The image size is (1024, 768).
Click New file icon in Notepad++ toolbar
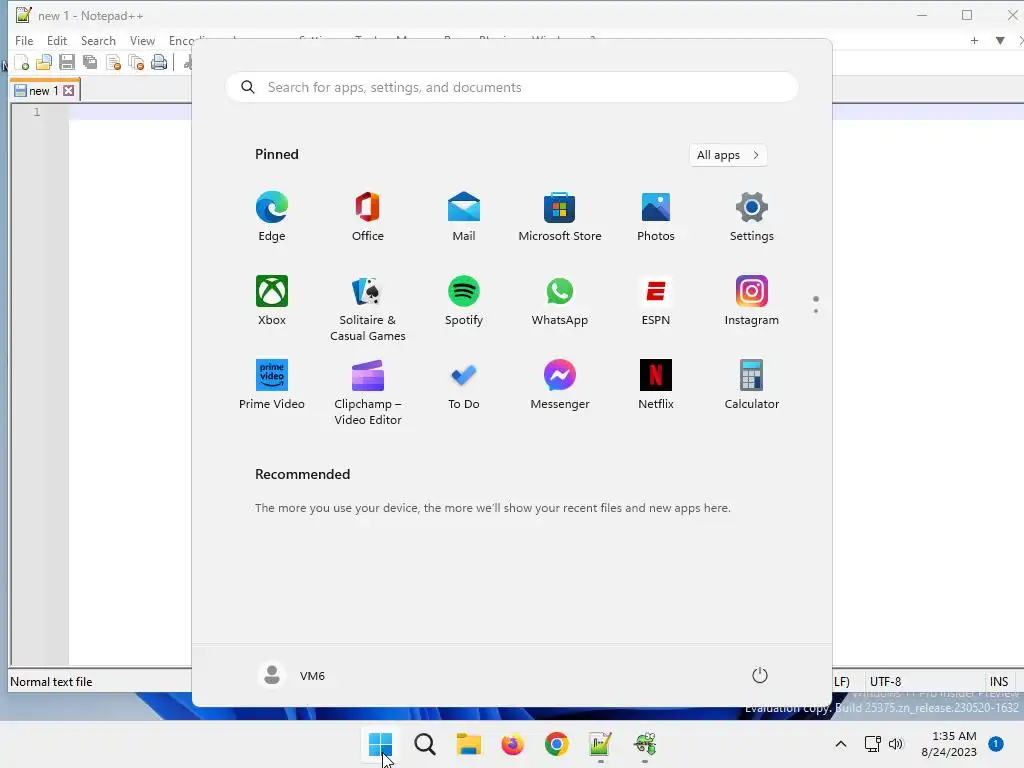[x=22, y=63]
